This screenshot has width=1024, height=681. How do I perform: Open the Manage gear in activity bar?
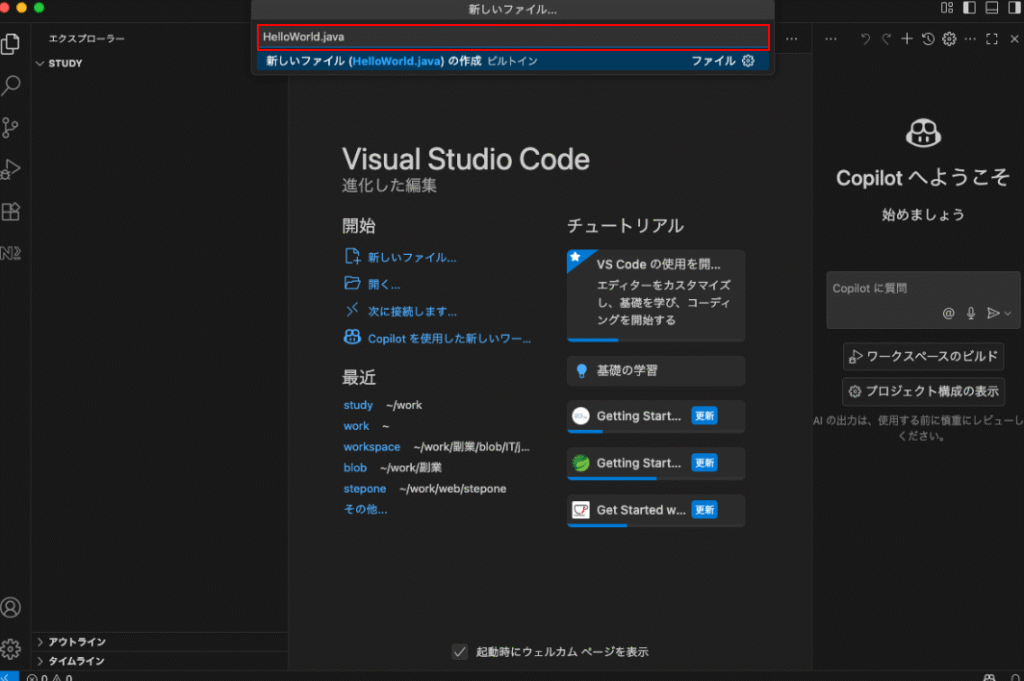pyautogui.click(x=10, y=649)
